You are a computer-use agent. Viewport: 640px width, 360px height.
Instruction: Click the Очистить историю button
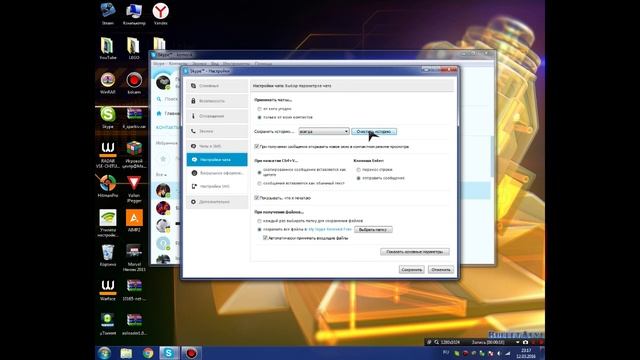coord(374,131)
